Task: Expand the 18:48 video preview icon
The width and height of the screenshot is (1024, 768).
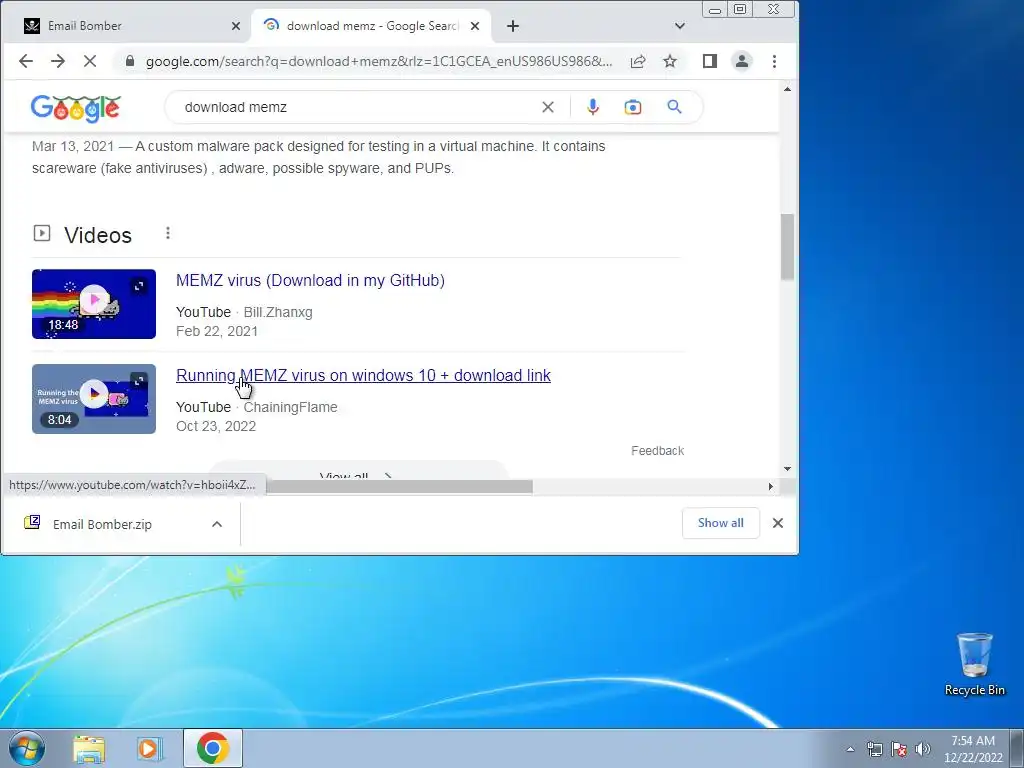Action: click(138, 286)
